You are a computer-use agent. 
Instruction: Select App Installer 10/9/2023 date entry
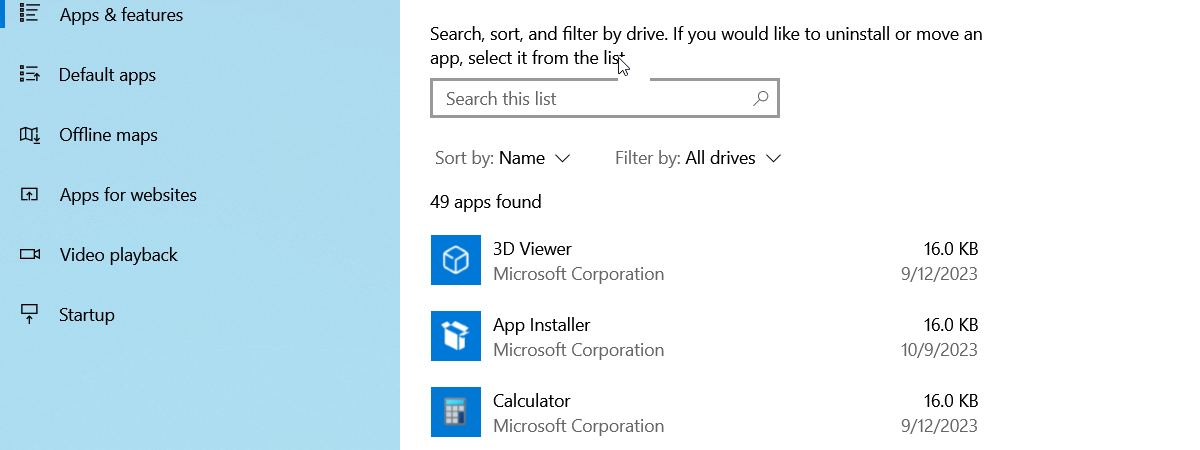[938, 350]
